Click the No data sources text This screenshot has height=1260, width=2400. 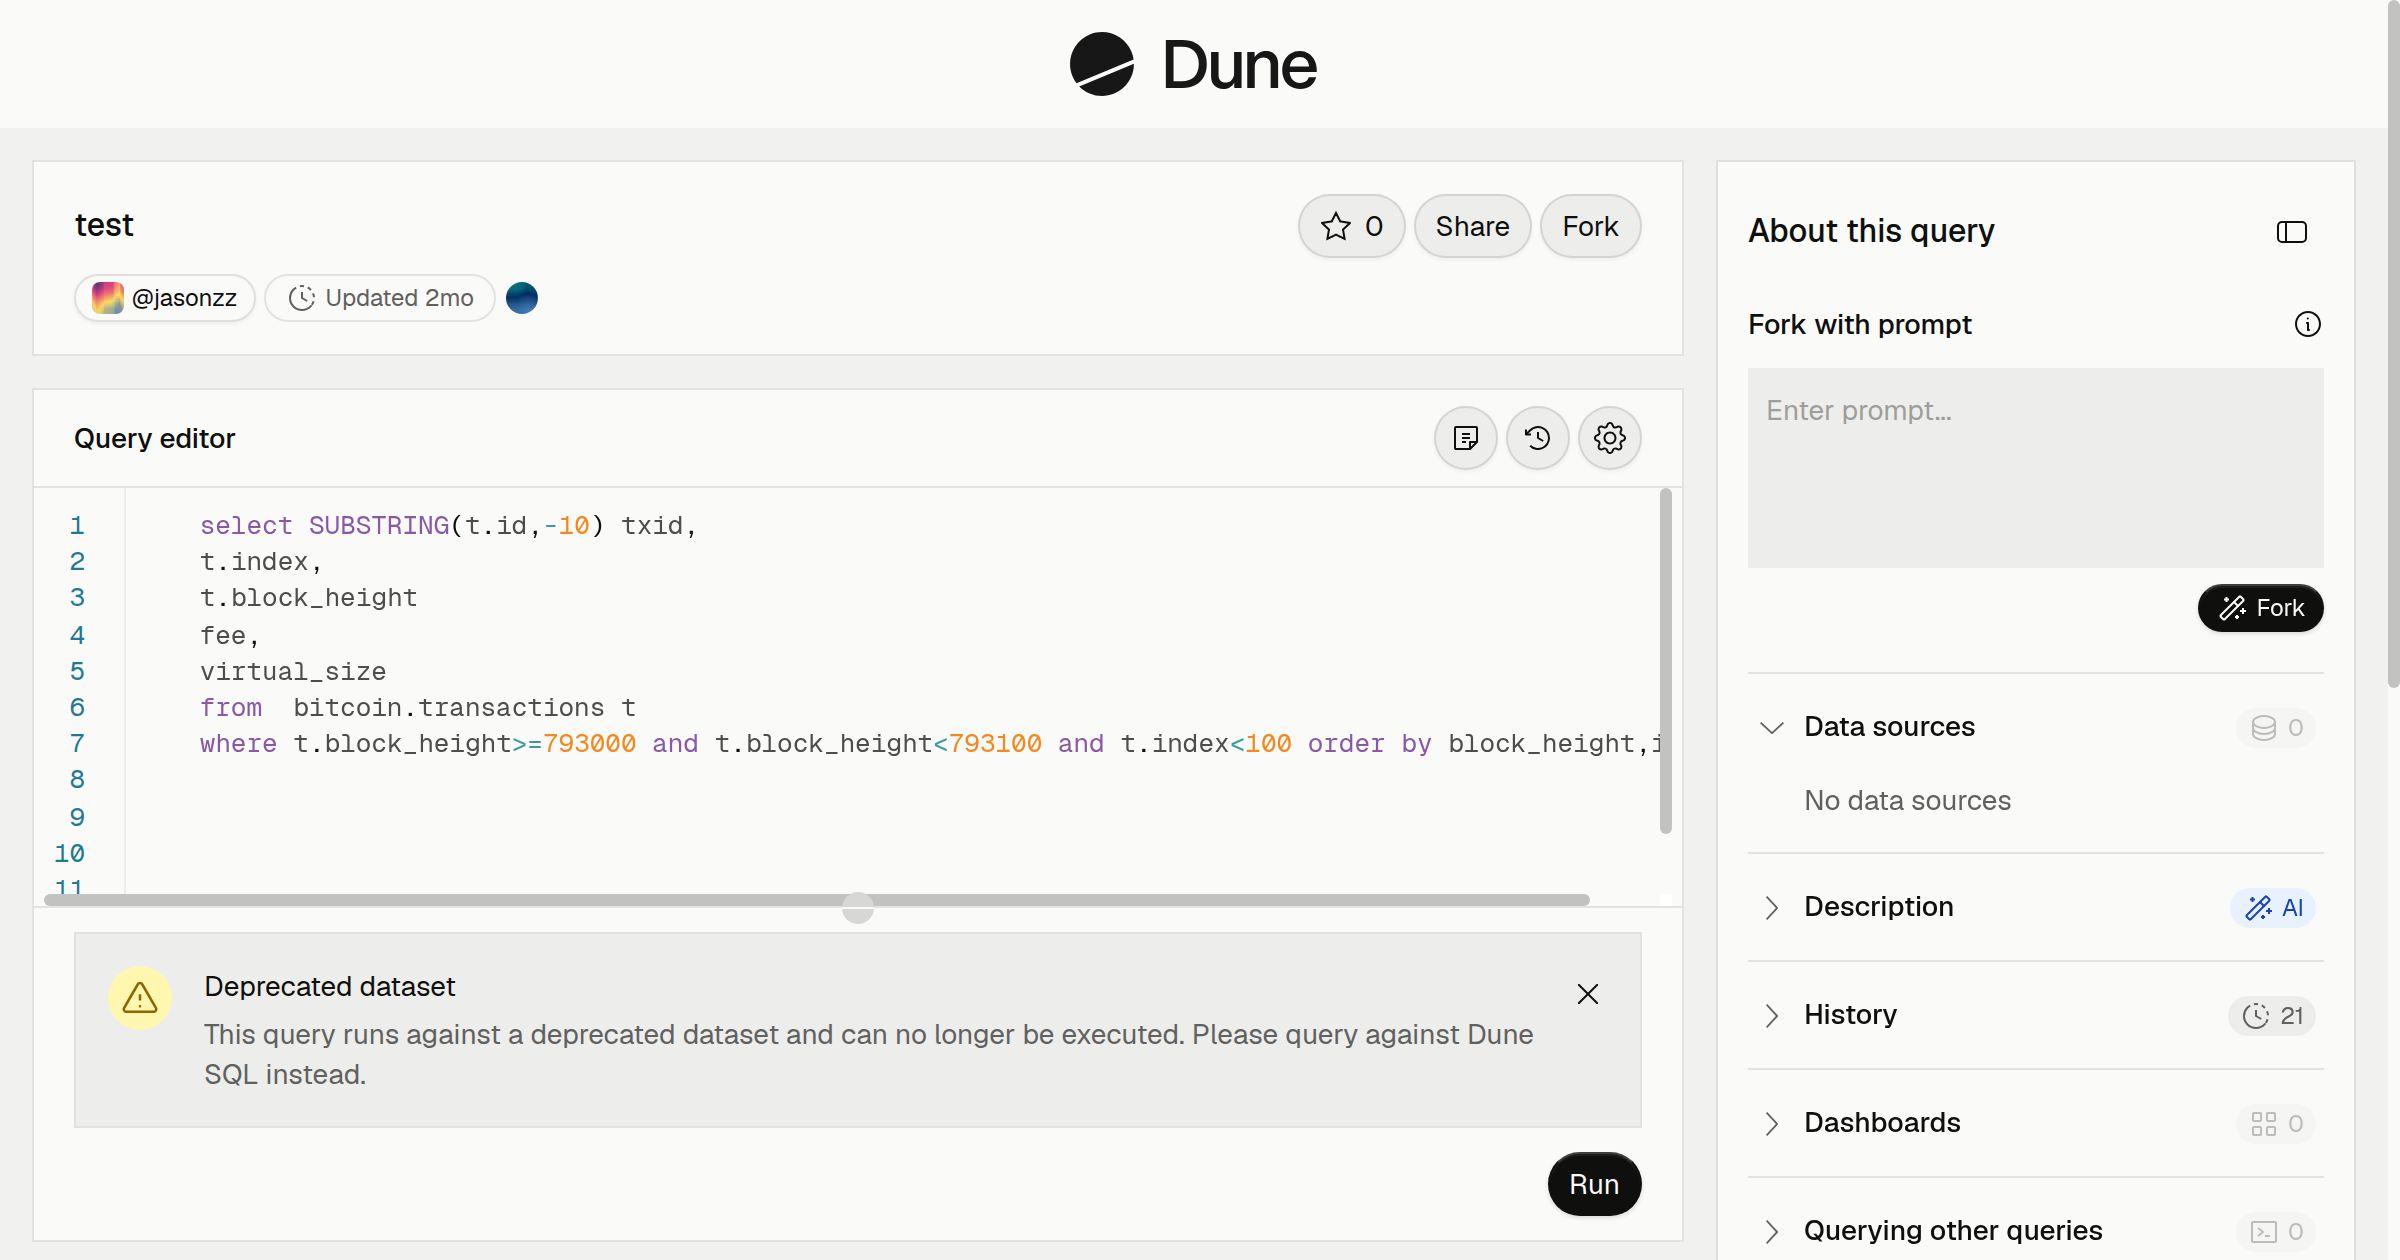(1907, 801)
